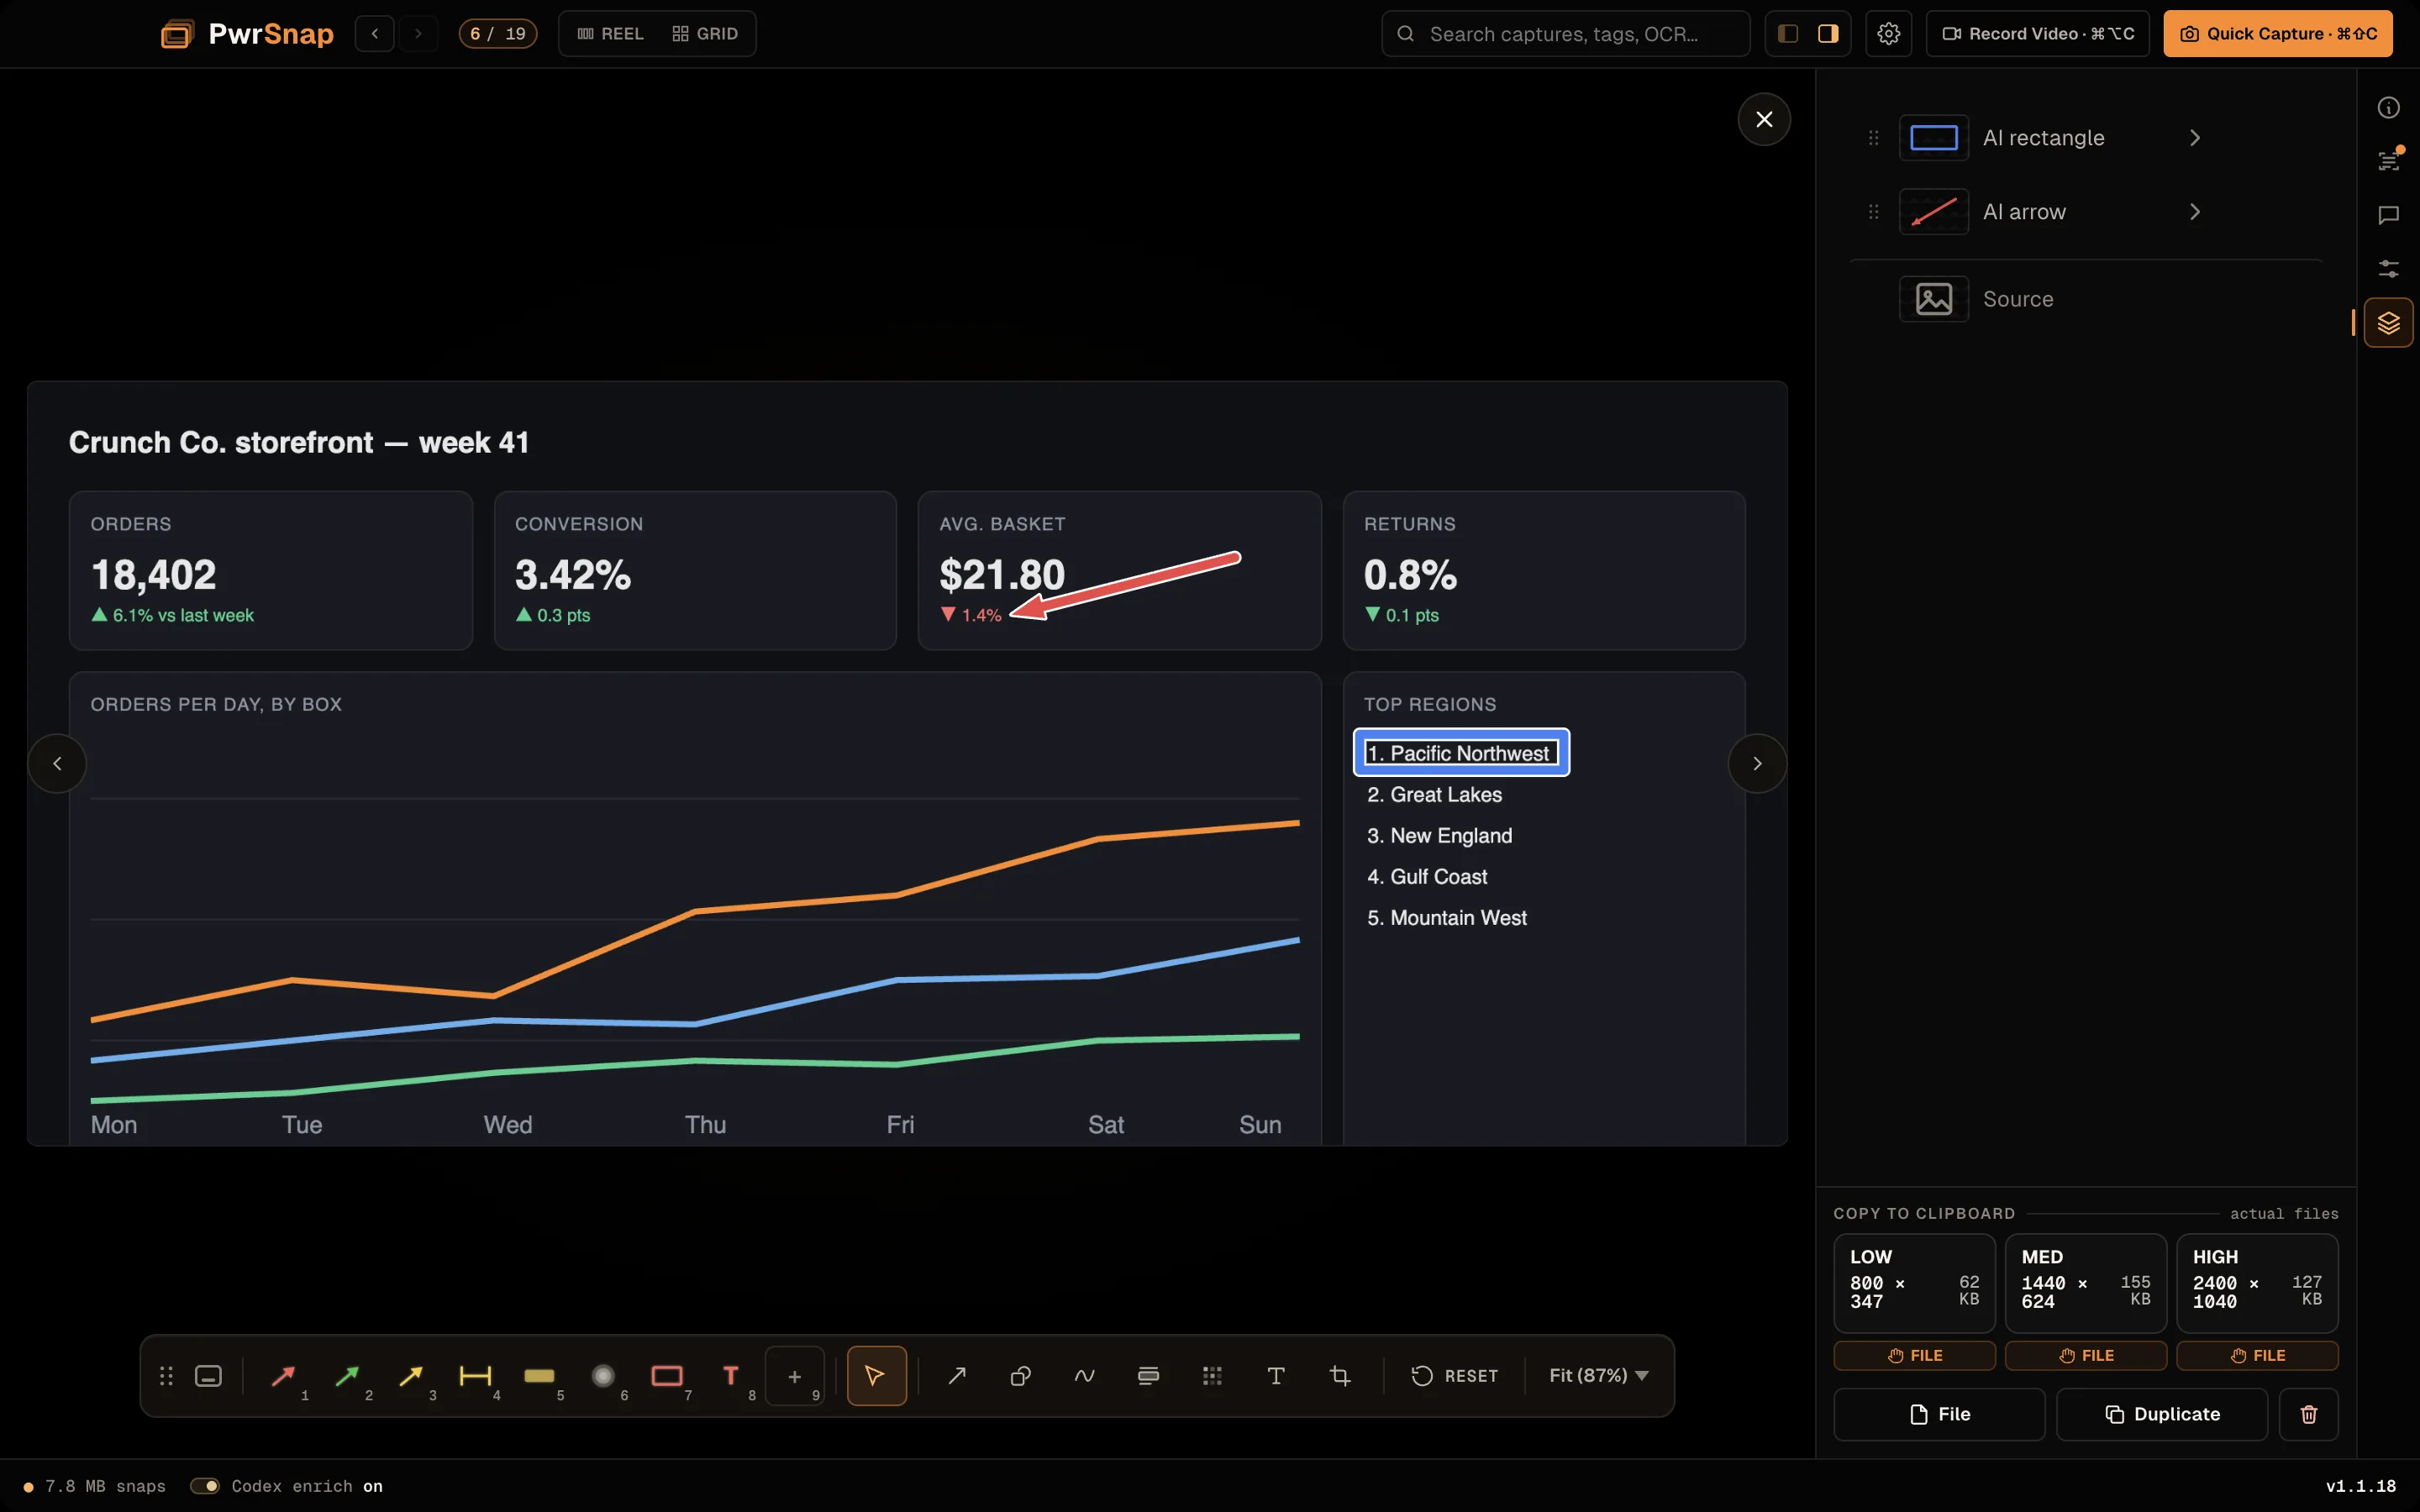Choose the shapes tool
2420x1512 pixels.
1021,1376
